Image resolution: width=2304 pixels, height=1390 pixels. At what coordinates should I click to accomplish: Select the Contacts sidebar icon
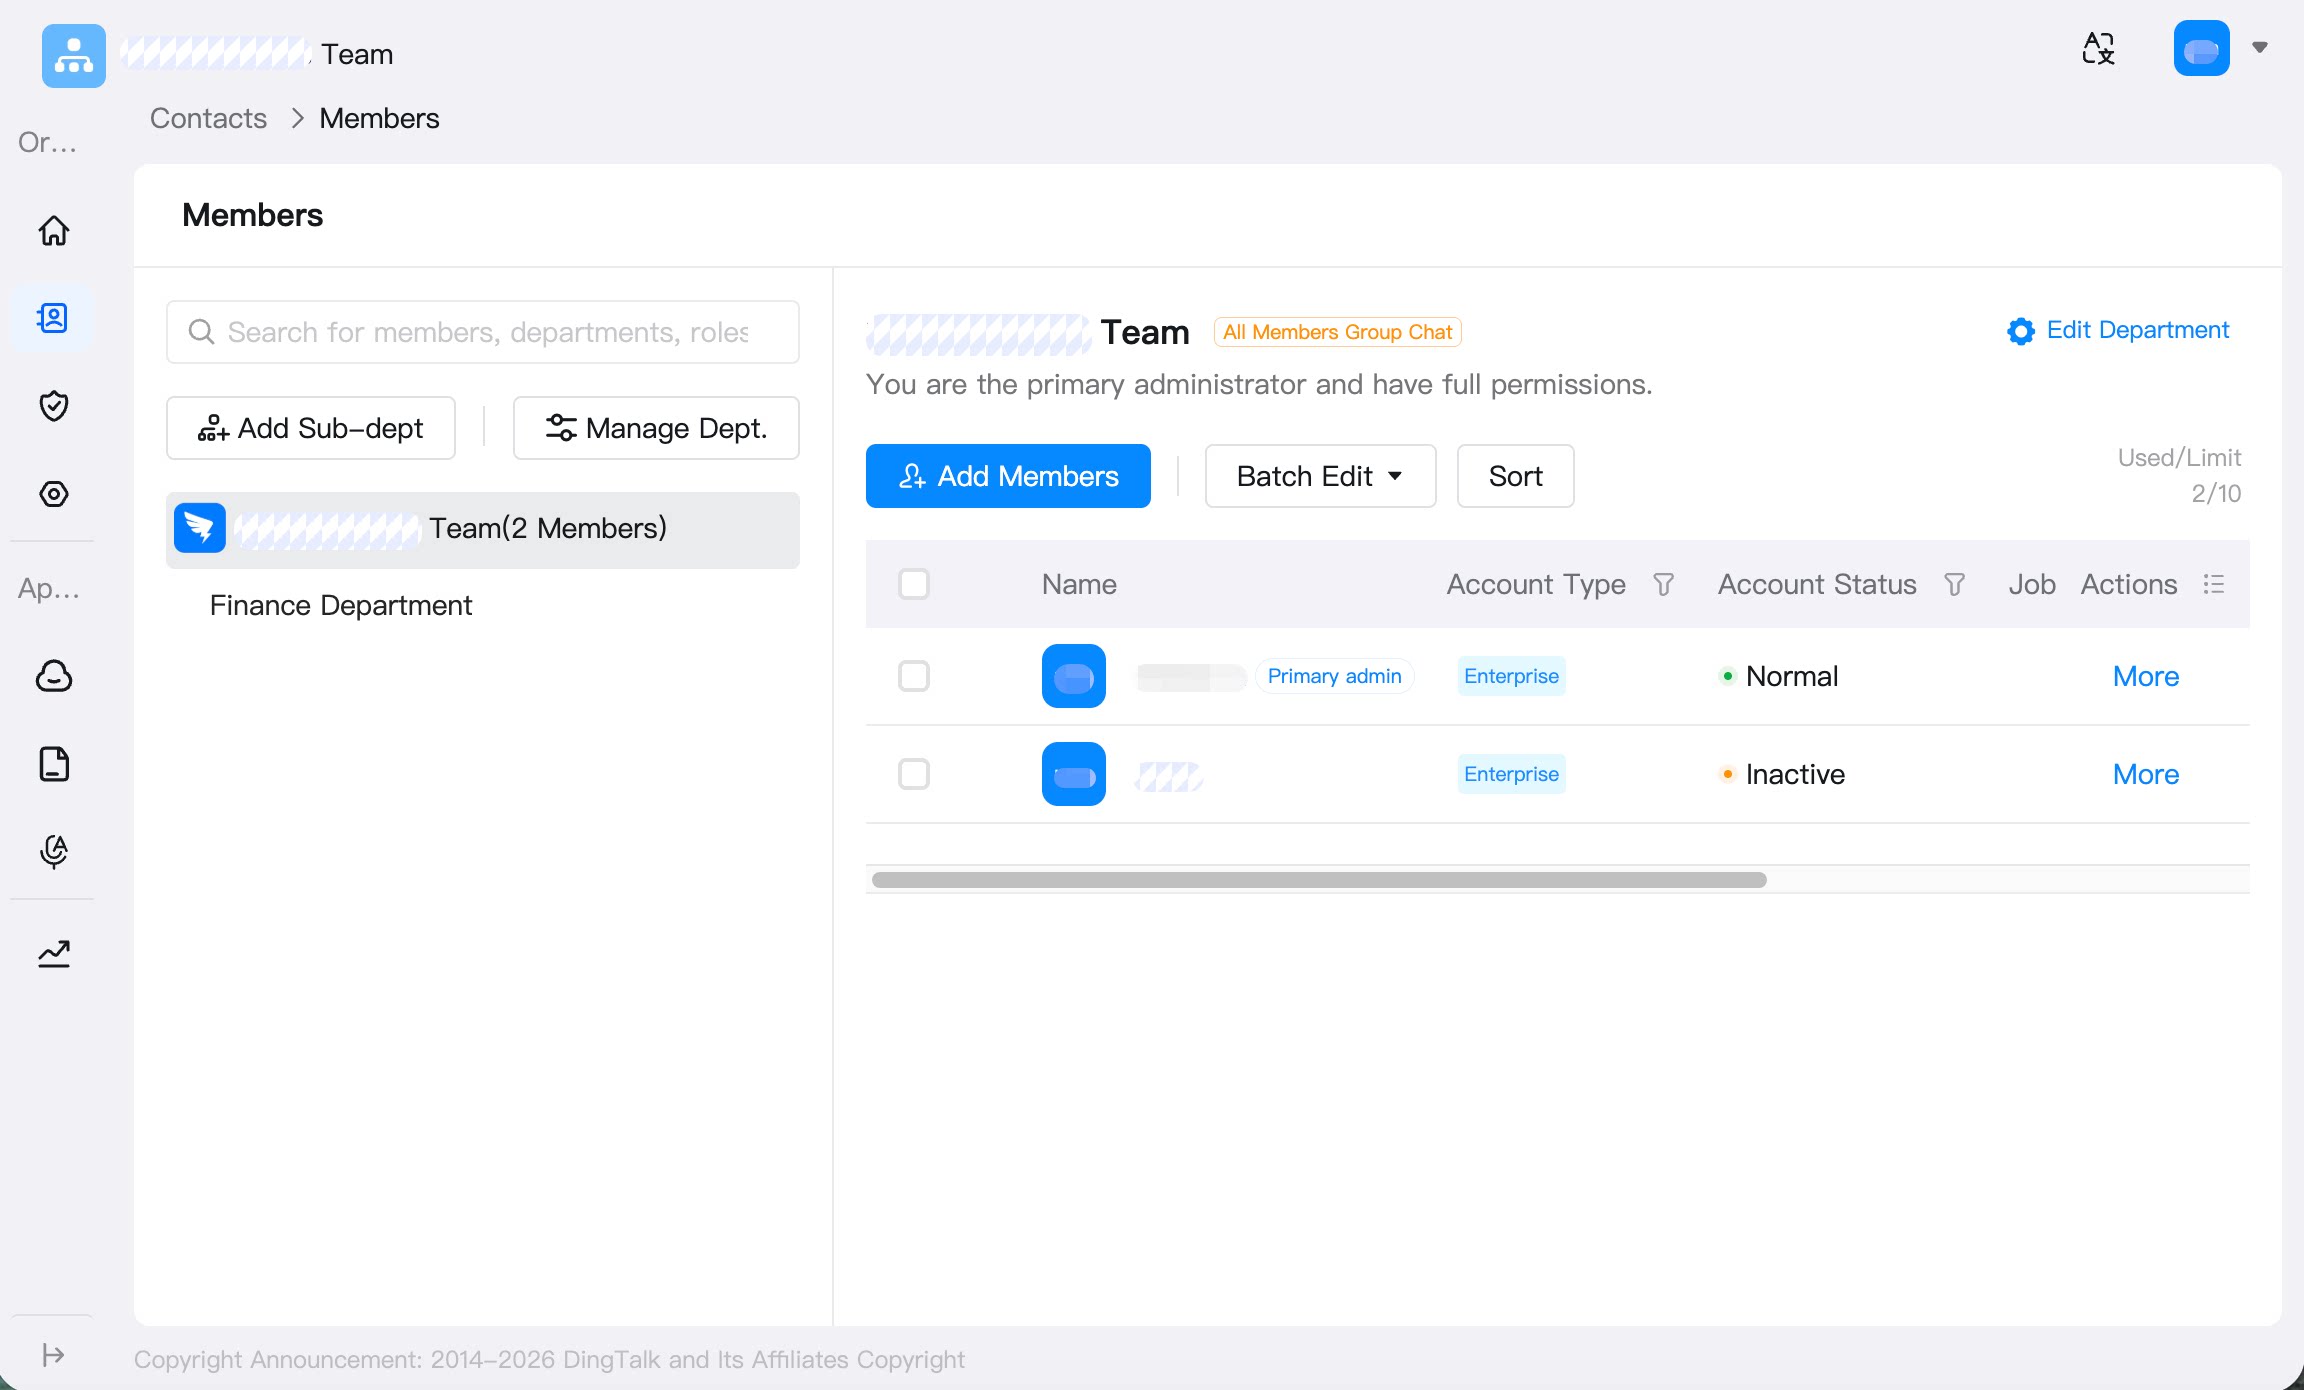click(x=53, y=318)
